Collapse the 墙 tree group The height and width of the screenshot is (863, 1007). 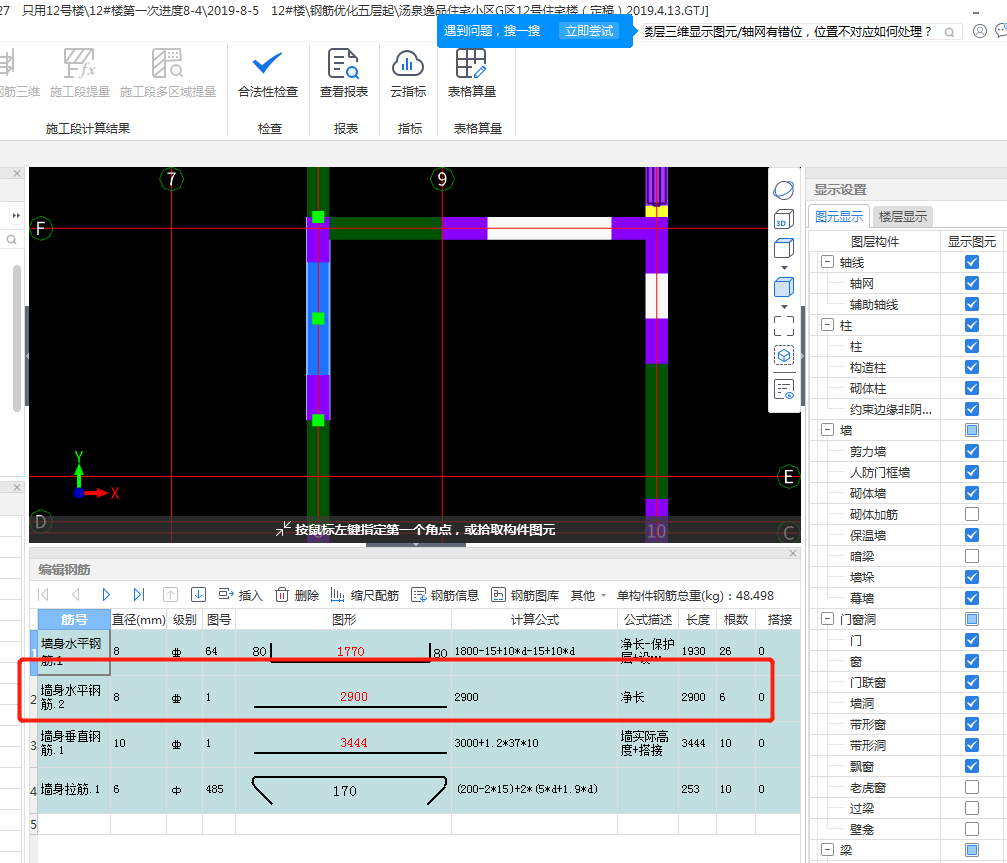(827, 430)
